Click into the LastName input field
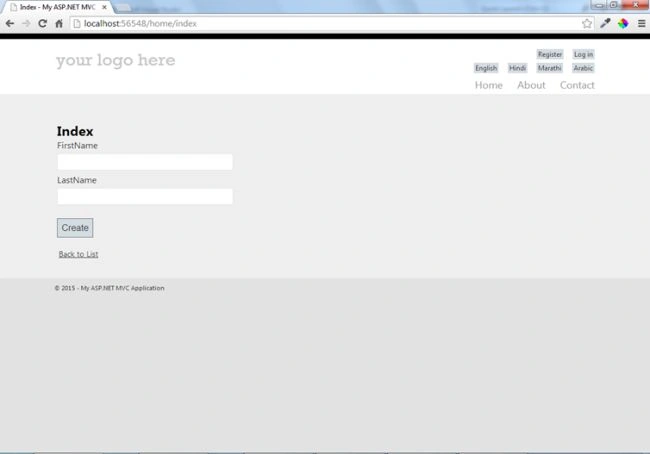 click(x=145, y=196)
